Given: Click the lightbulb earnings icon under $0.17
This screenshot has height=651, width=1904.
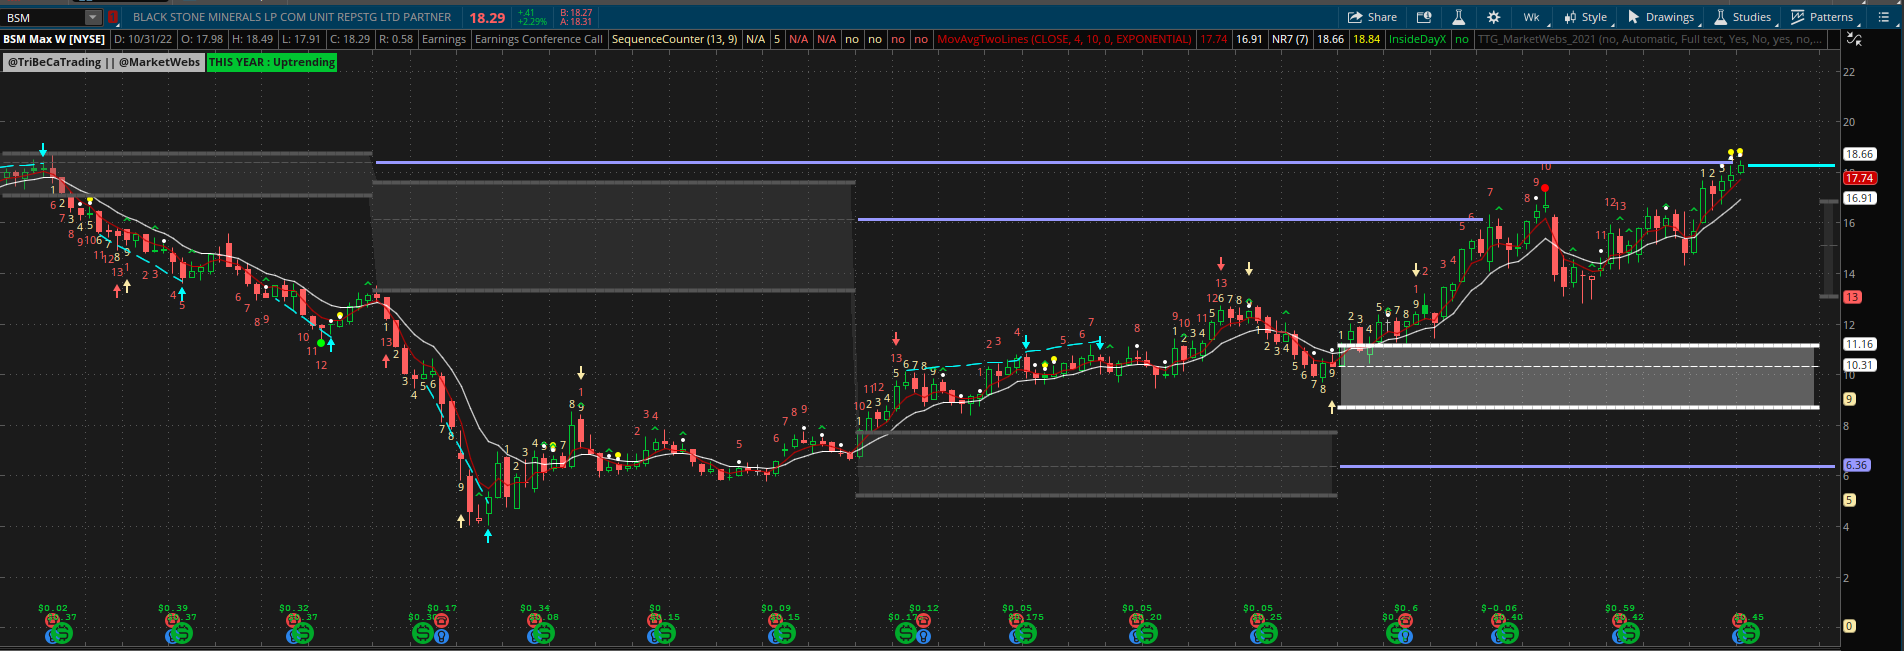Looking at the screenshot, I should pos(441,635).
